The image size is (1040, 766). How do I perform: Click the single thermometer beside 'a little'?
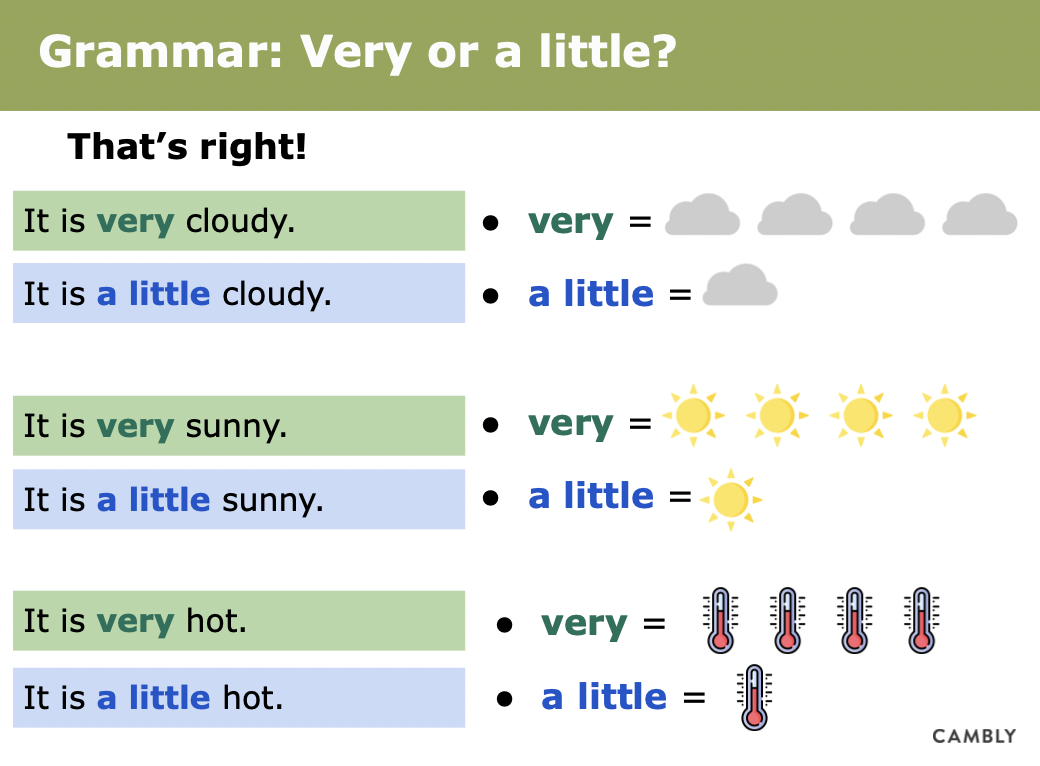755,697
